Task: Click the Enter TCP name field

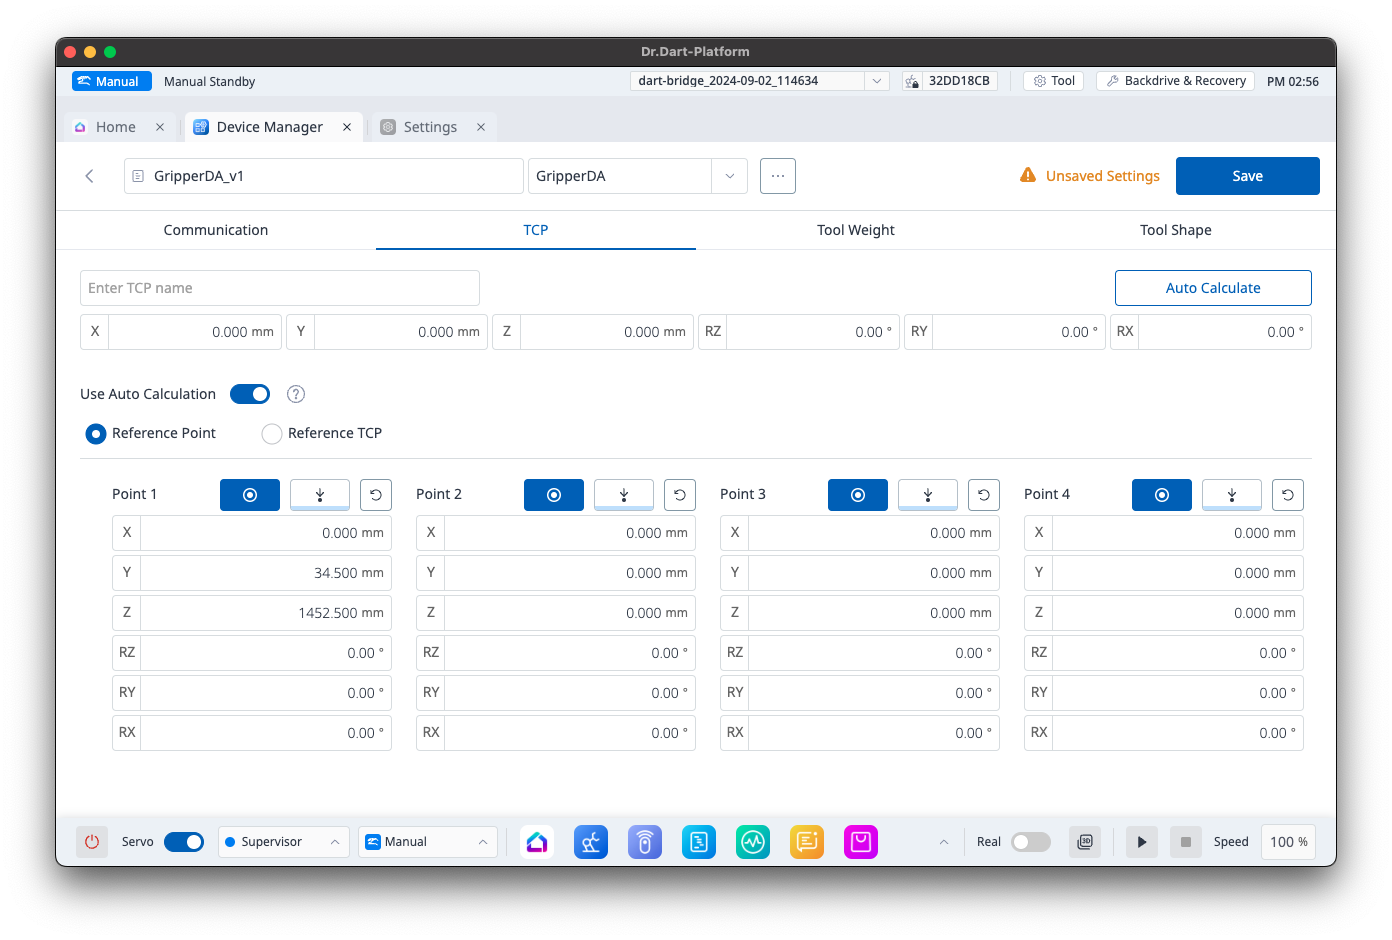Action: coord(280,288)
